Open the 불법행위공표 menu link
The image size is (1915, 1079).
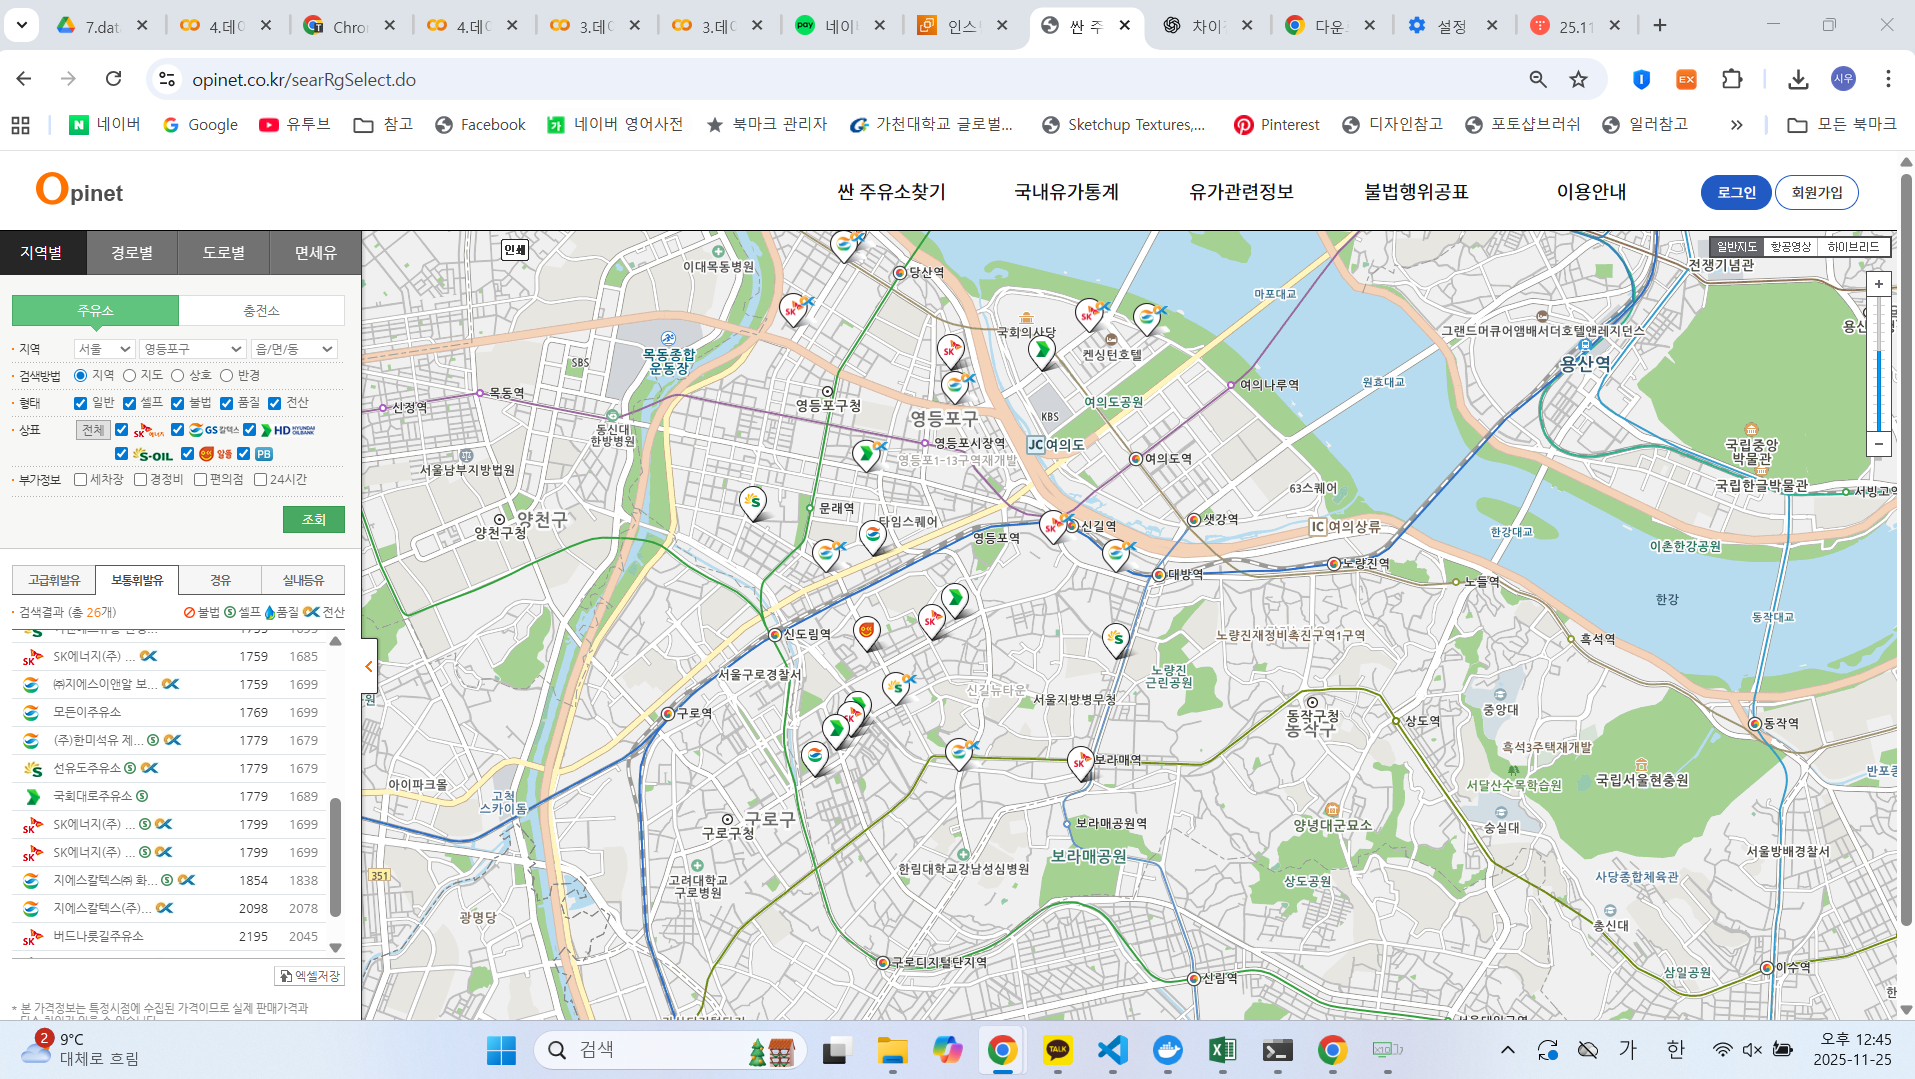point(1416,192)
